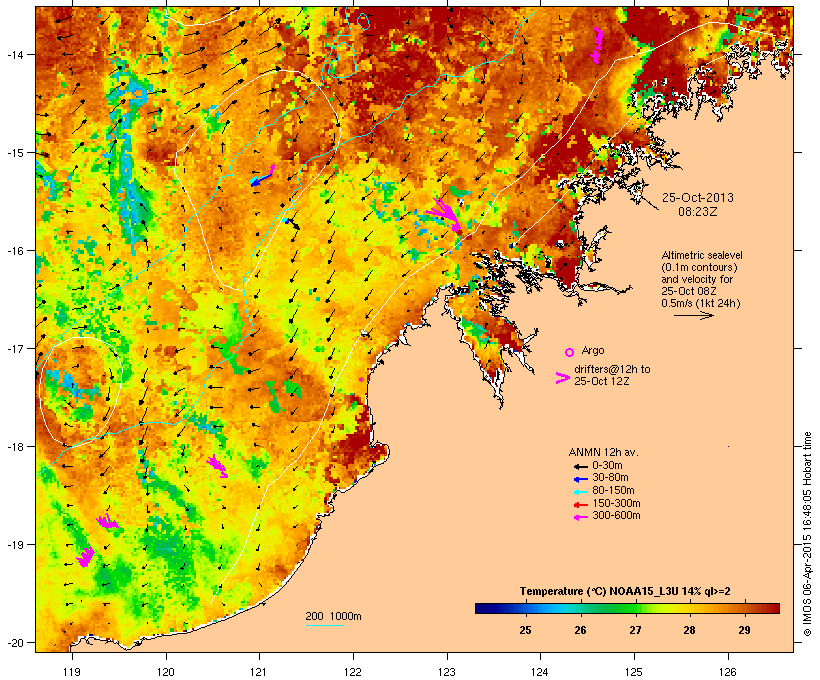The height and width of the screenshot is (680, 820).
Task: Click the Altimetric sealevel text
Action: pyautogui.click(x=702, y=256)
